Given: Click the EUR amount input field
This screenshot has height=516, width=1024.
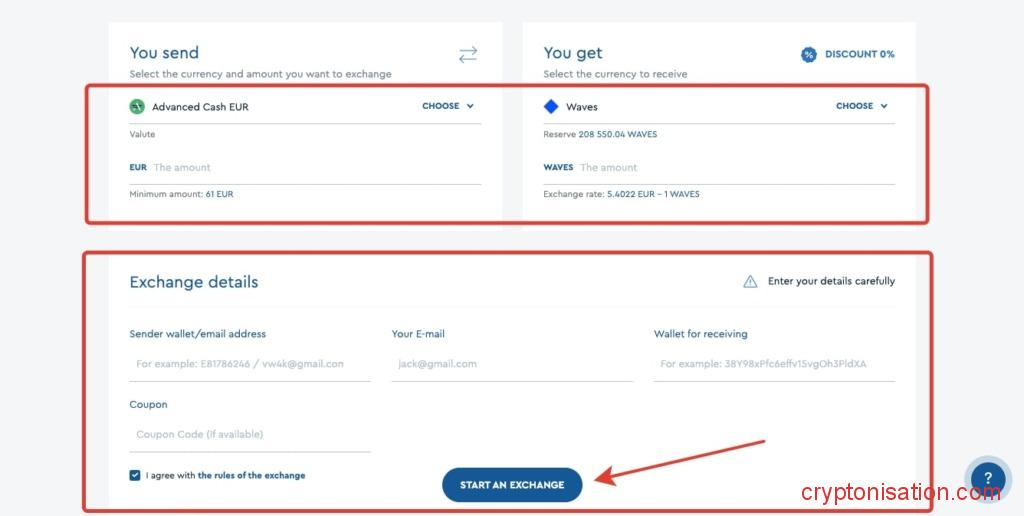Looking at the screenshot, I should click(315, 168).
